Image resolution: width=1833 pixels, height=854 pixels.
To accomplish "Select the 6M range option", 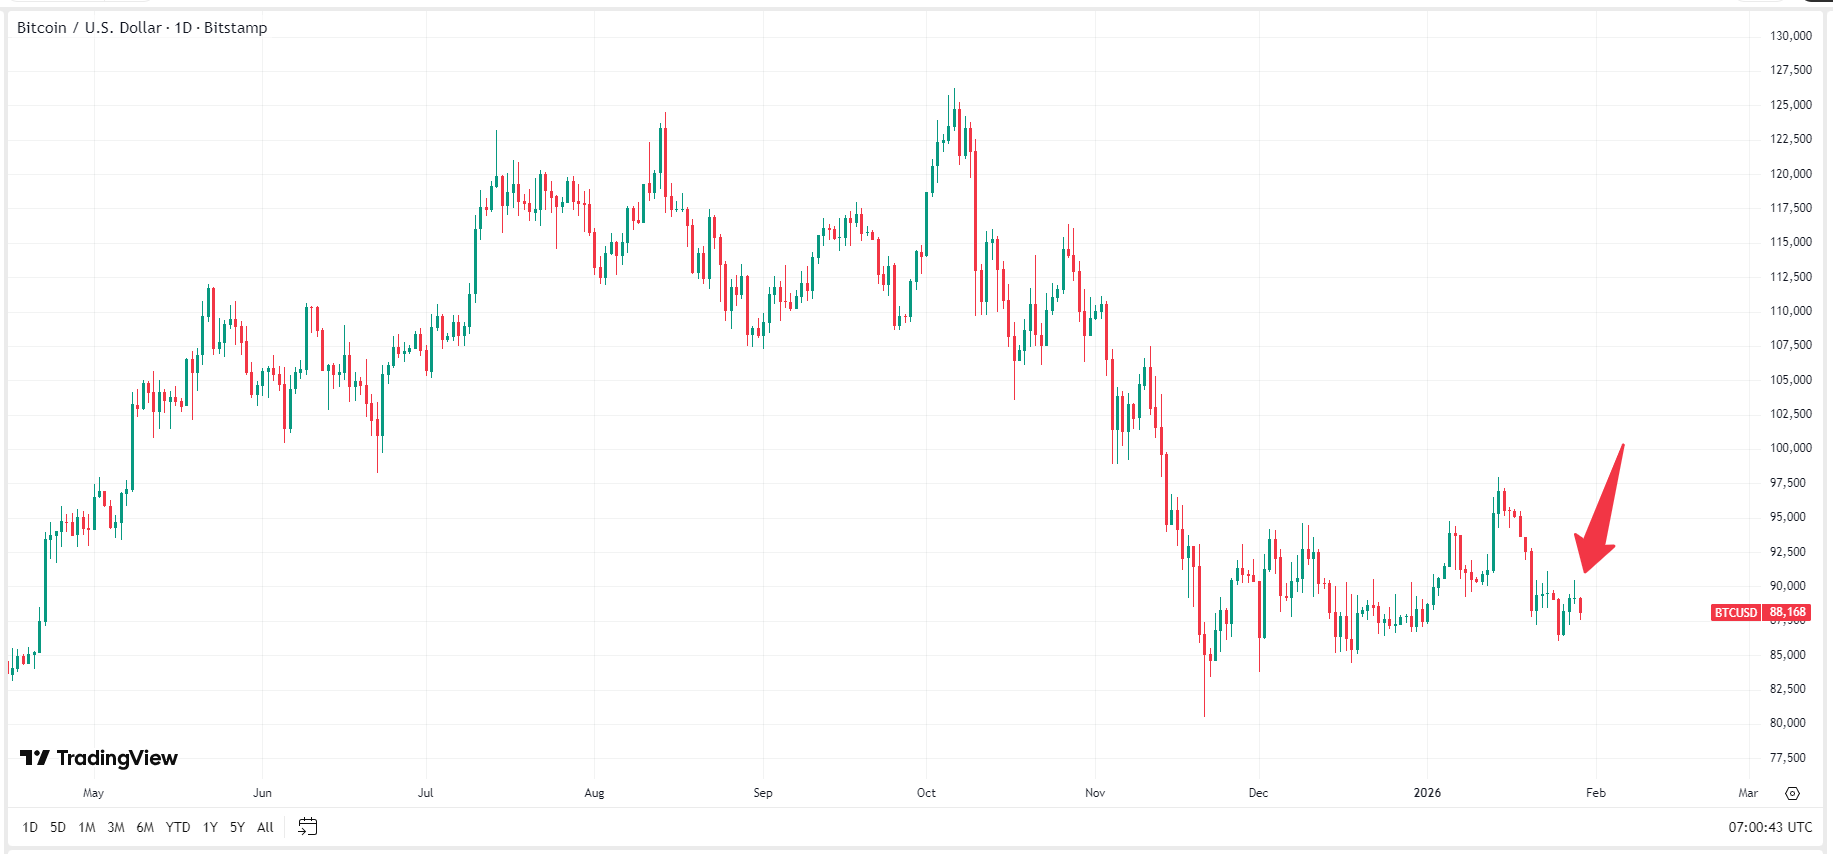I will coord(145,827).
